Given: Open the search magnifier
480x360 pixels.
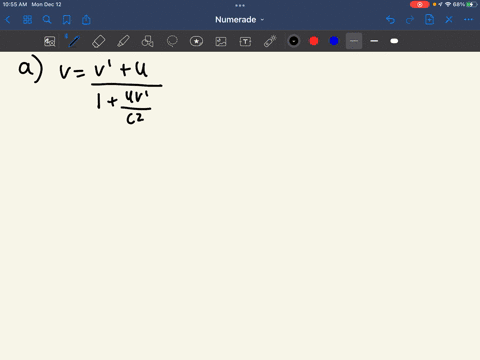Looking at the screenshot, I should [x=47, y=20].
